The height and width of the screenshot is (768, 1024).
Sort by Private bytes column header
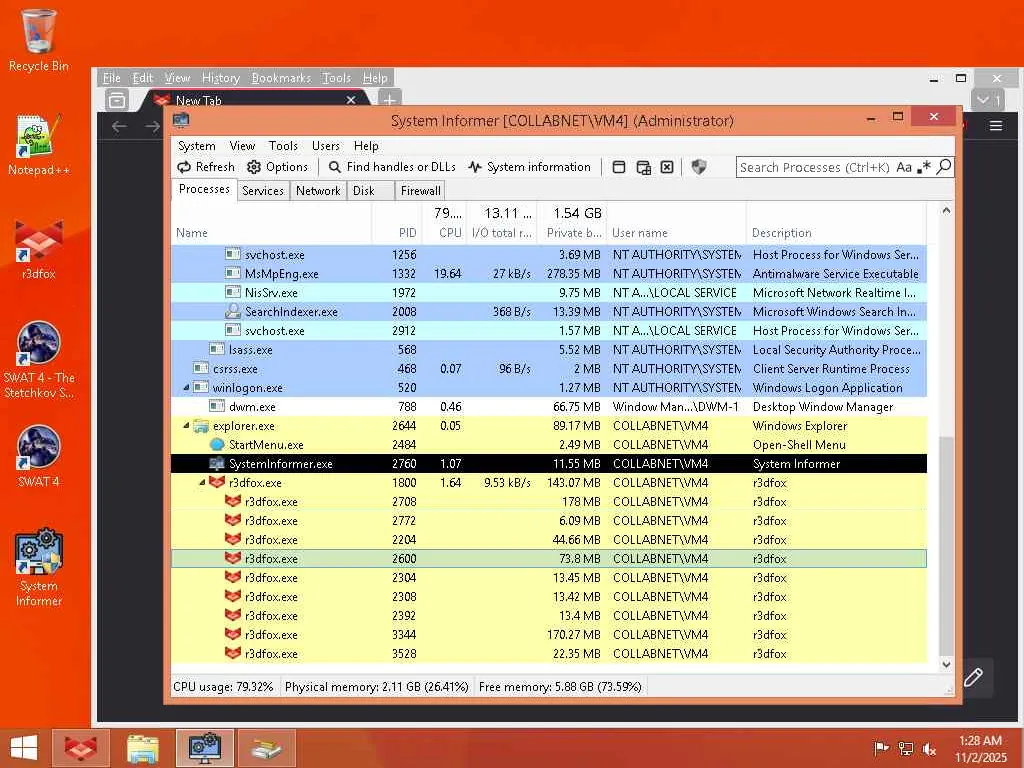pos(572,223)
